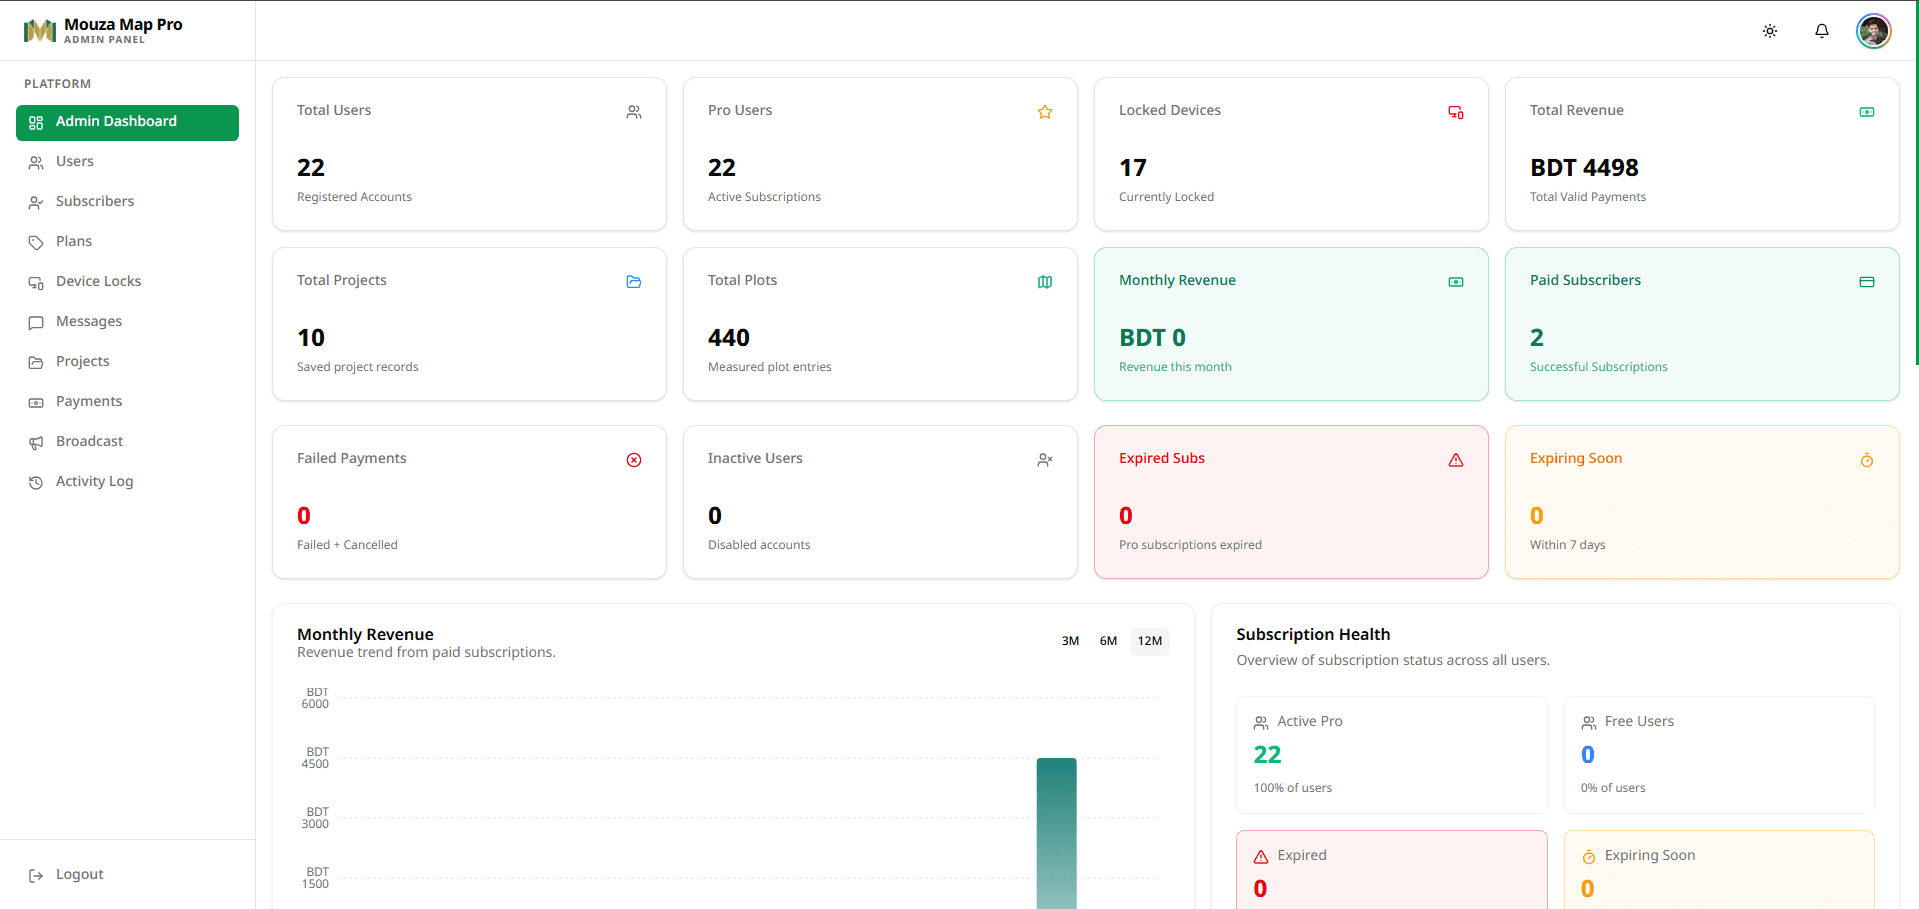Click the red device icon on Locked Devices
Screen dimensions: 1919x909
point(1456,112)
